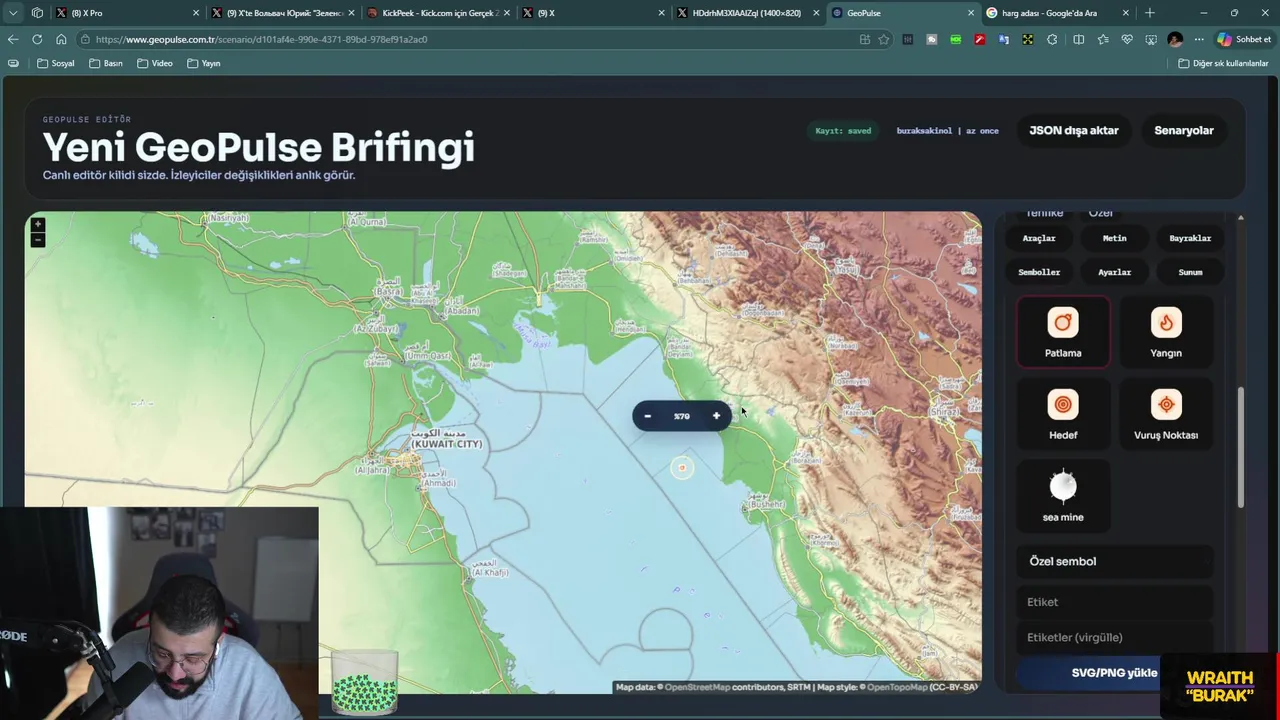Open the Sunum category
The width and height of the screenshot is (1280, 720).
coord(1190,272)
